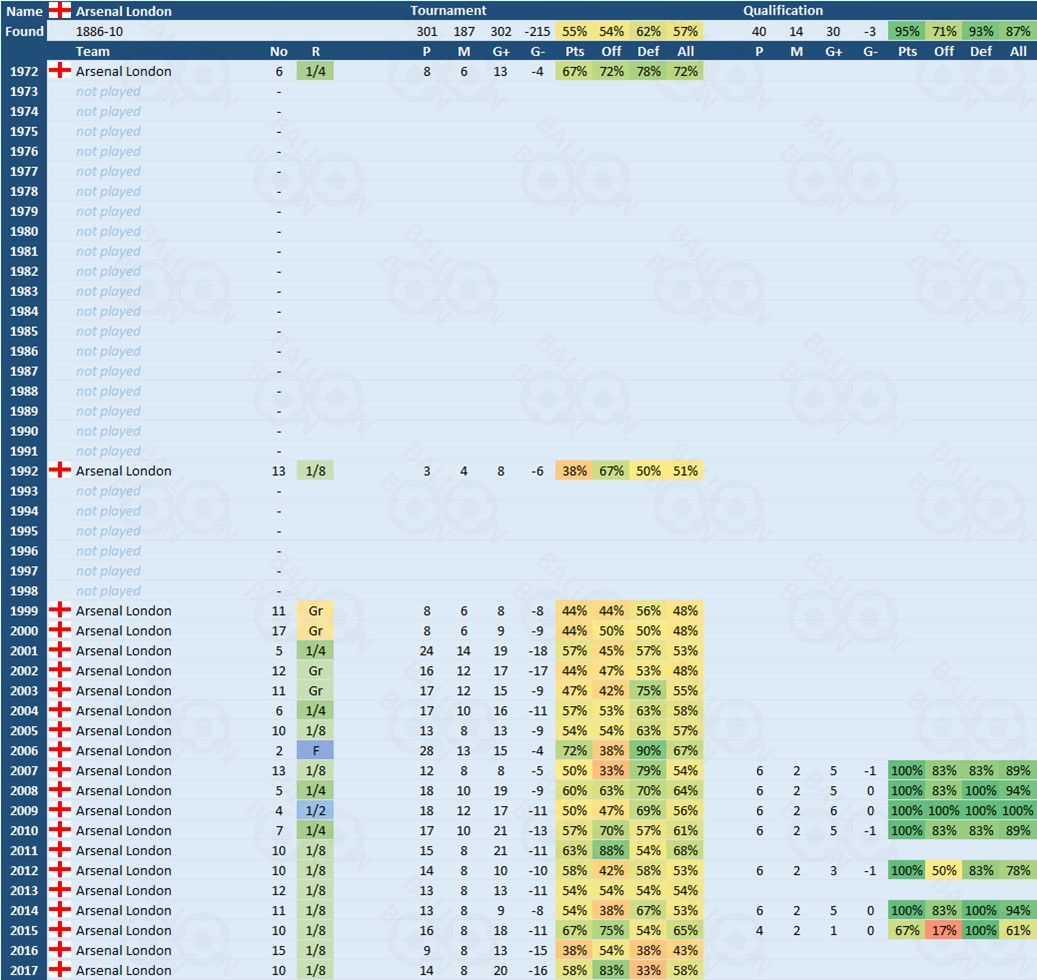The width and height of the screenshot is (1037, 980).
Task: Click the England flag in the 2013 row
Action: click(60, 891)
